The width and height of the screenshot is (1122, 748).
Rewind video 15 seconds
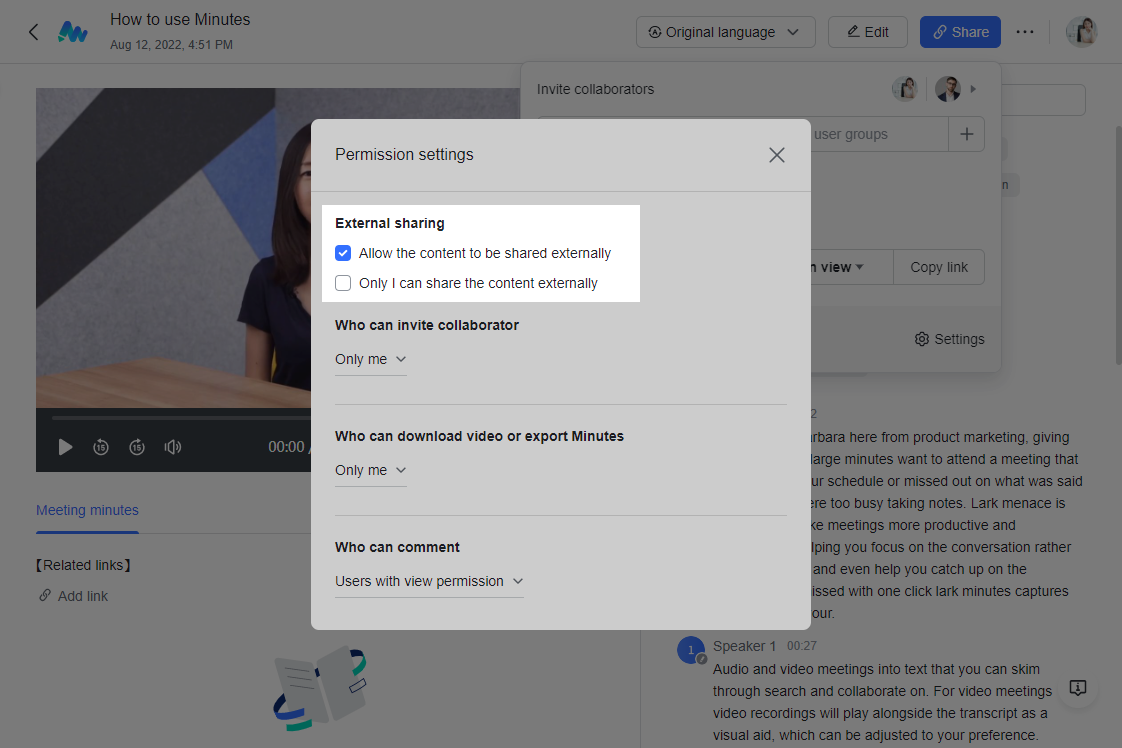(101, 447)
